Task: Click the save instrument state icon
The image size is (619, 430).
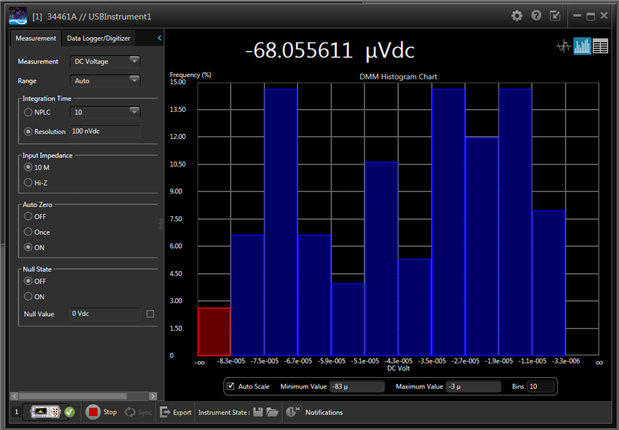Action: [x=258, y=412]
